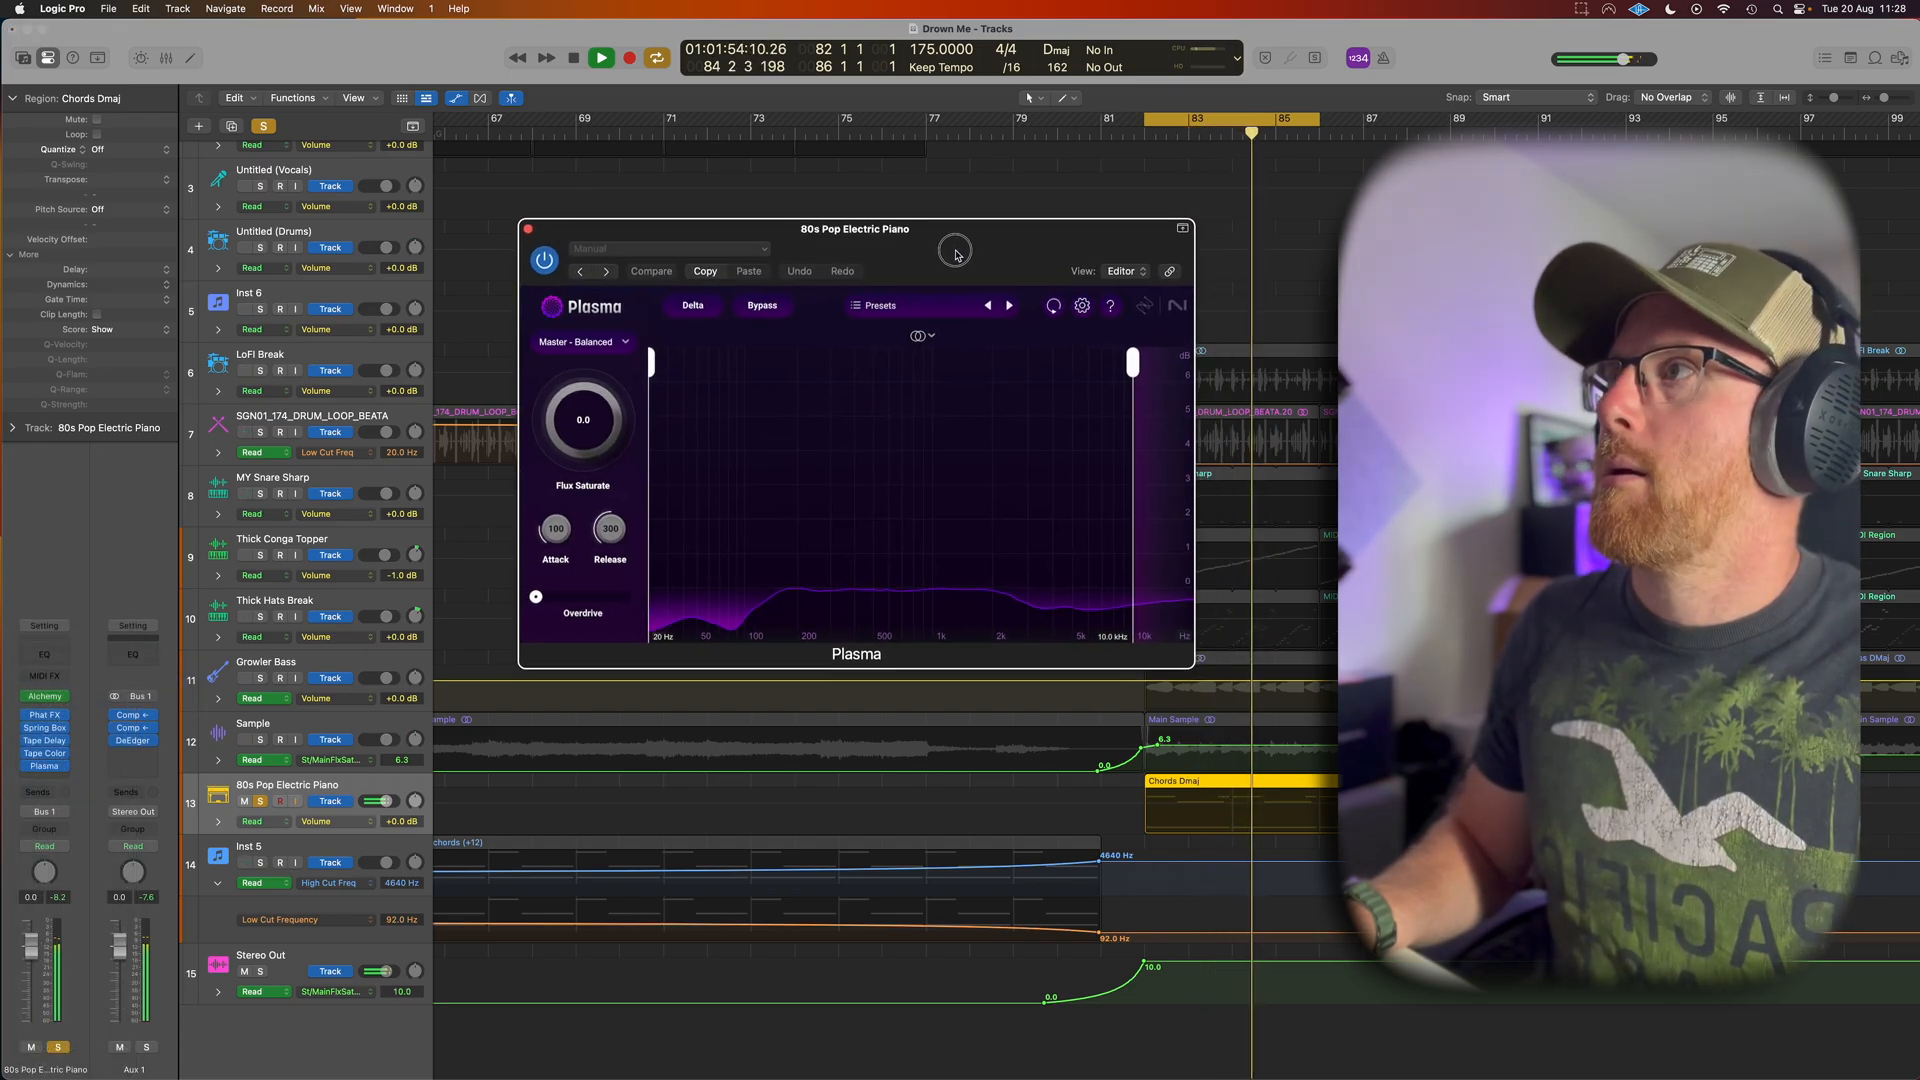Toggle the Show Automation button
Screen dimensions: 1920x1080
[456, 98]
